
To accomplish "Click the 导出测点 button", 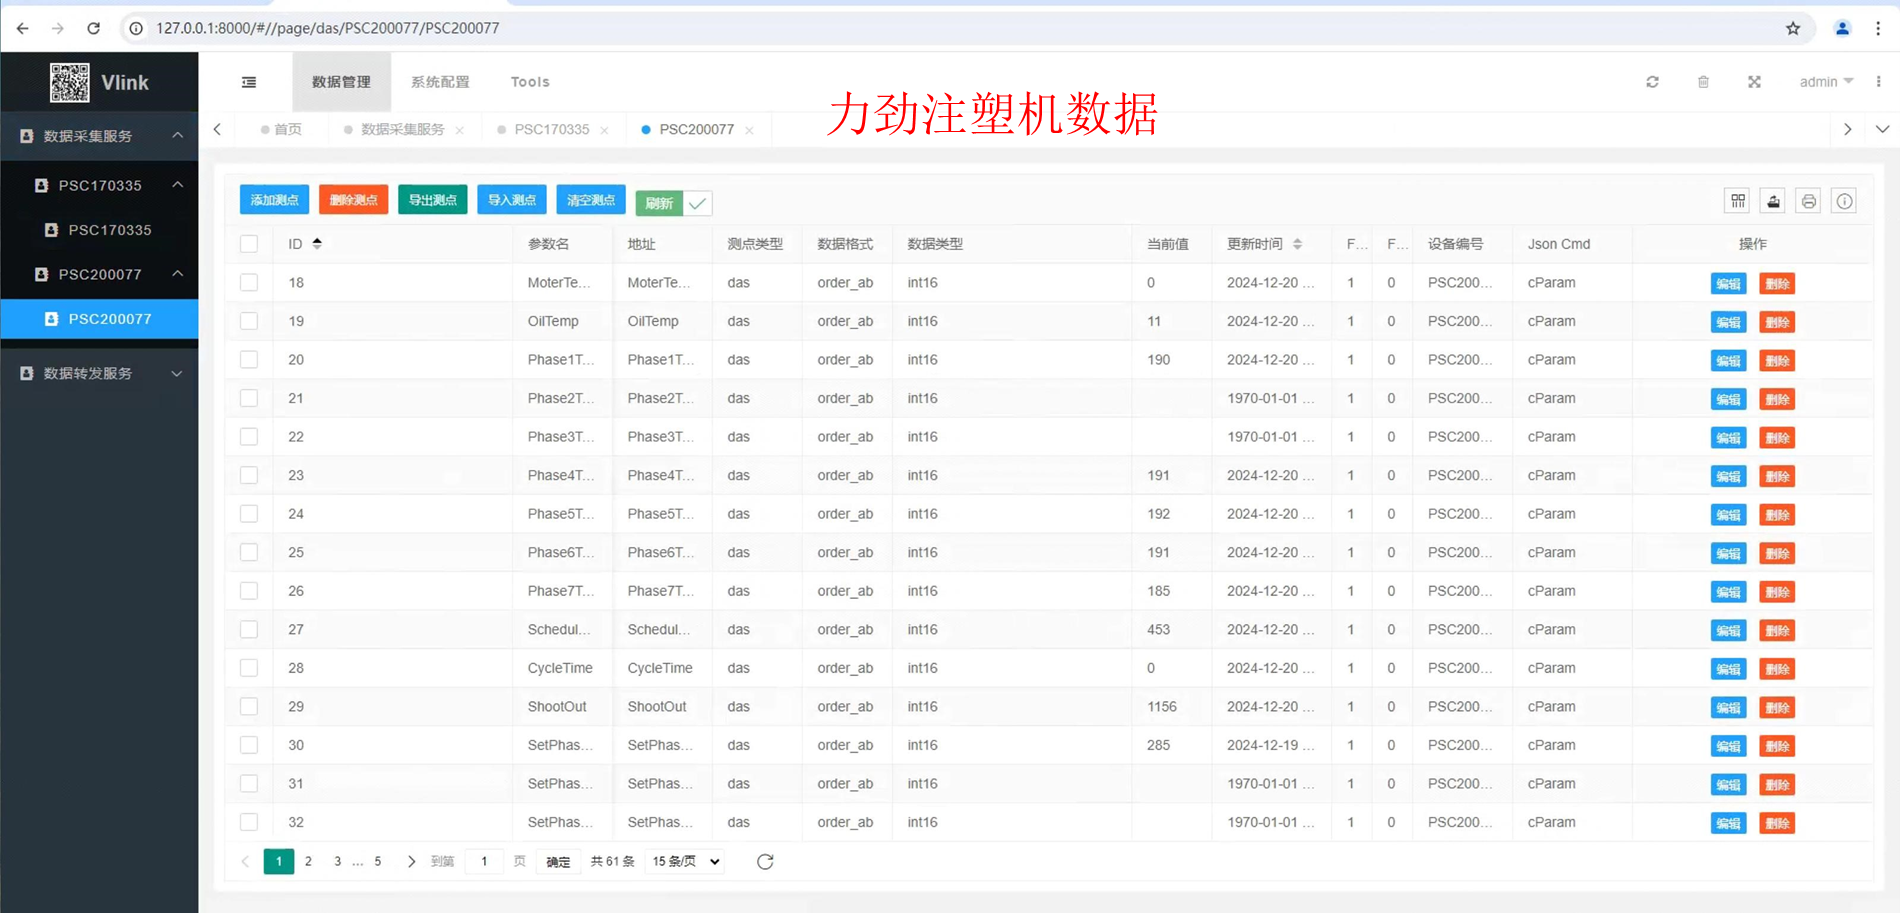I will pos(432,200).
